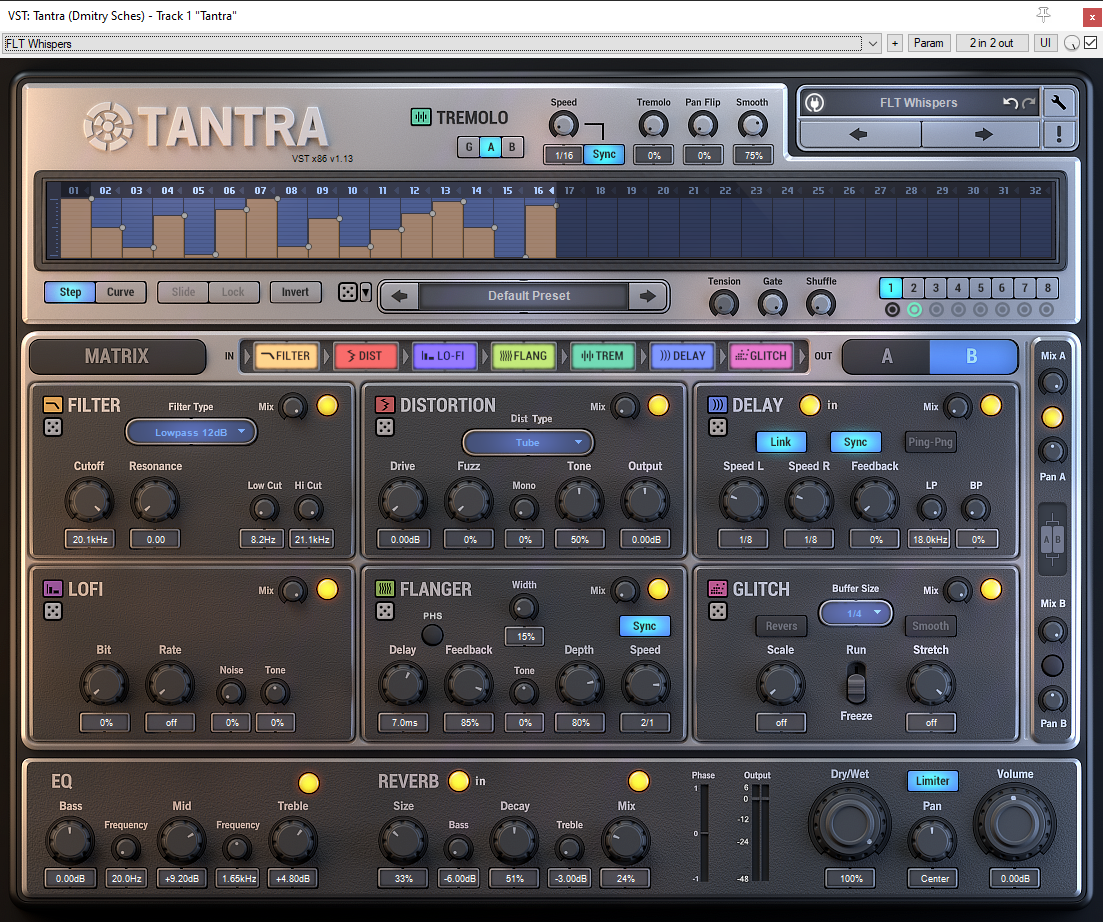Open the 2 in 2 out routing
Viewport: 1103px width, 922px height.
pyautogui.click(x=992, y=43)
